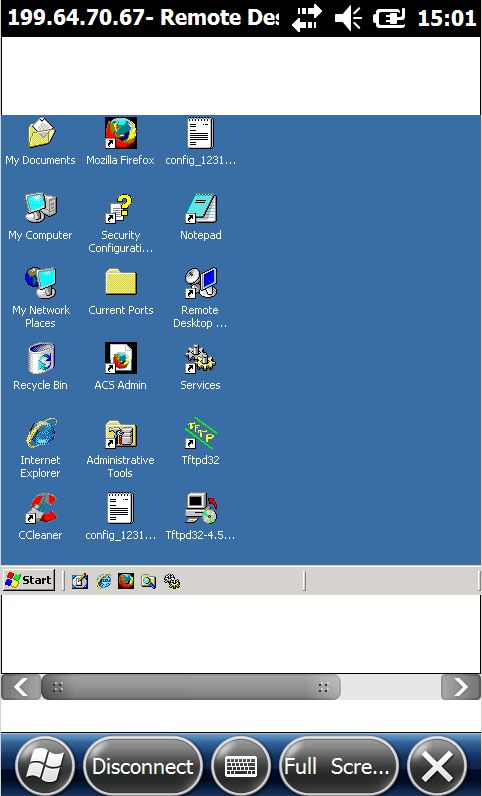The width and height of the screenshot is (482, 796).
Task: Launch Firefox from the Quick Launch bar
Action: 126,581
